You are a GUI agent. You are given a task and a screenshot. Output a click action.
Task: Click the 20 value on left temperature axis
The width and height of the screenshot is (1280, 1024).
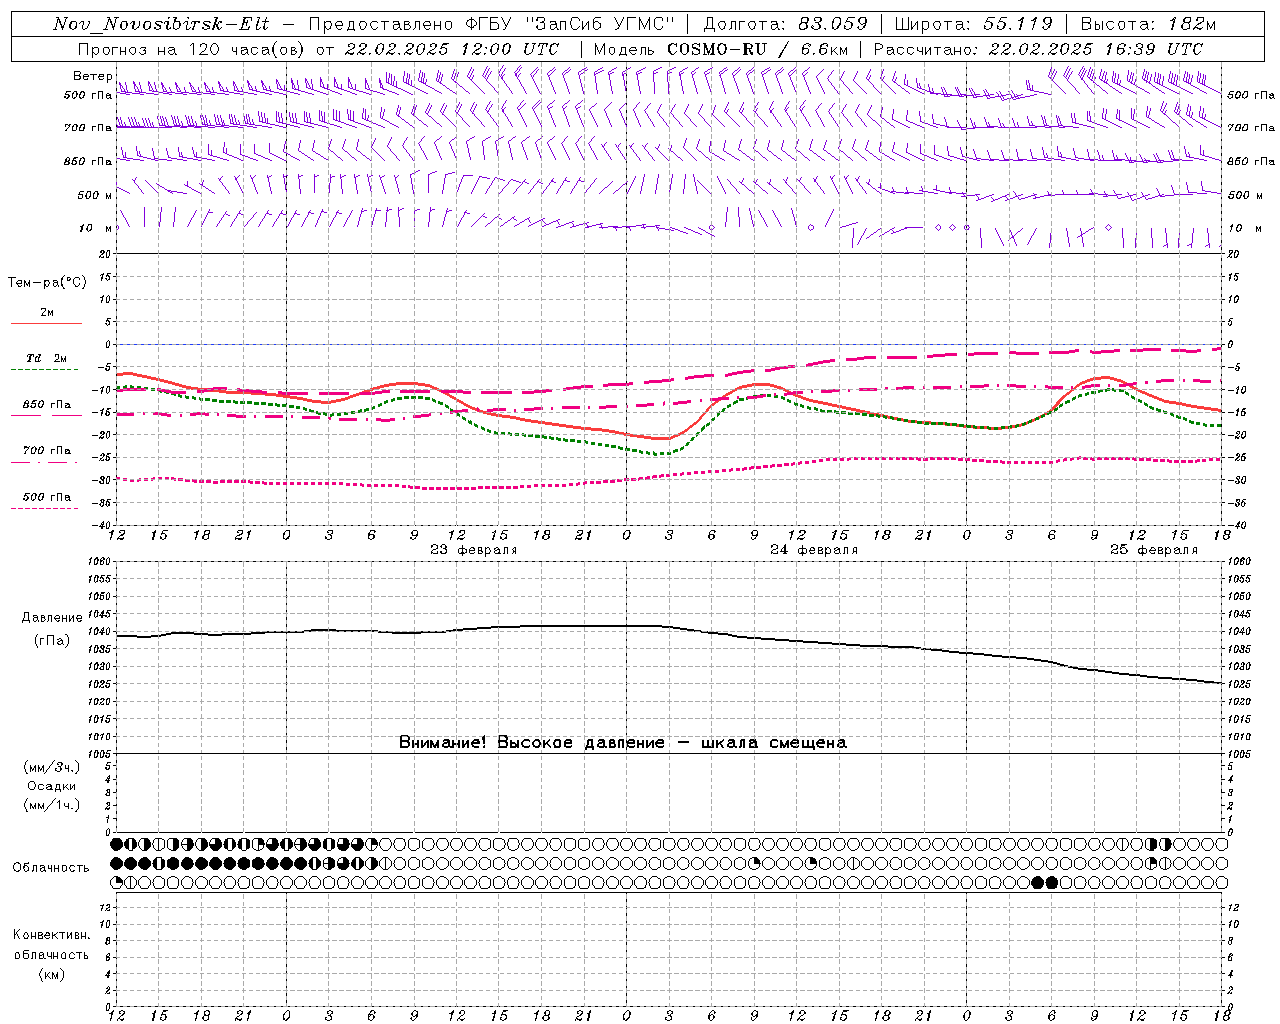(104, 254)
